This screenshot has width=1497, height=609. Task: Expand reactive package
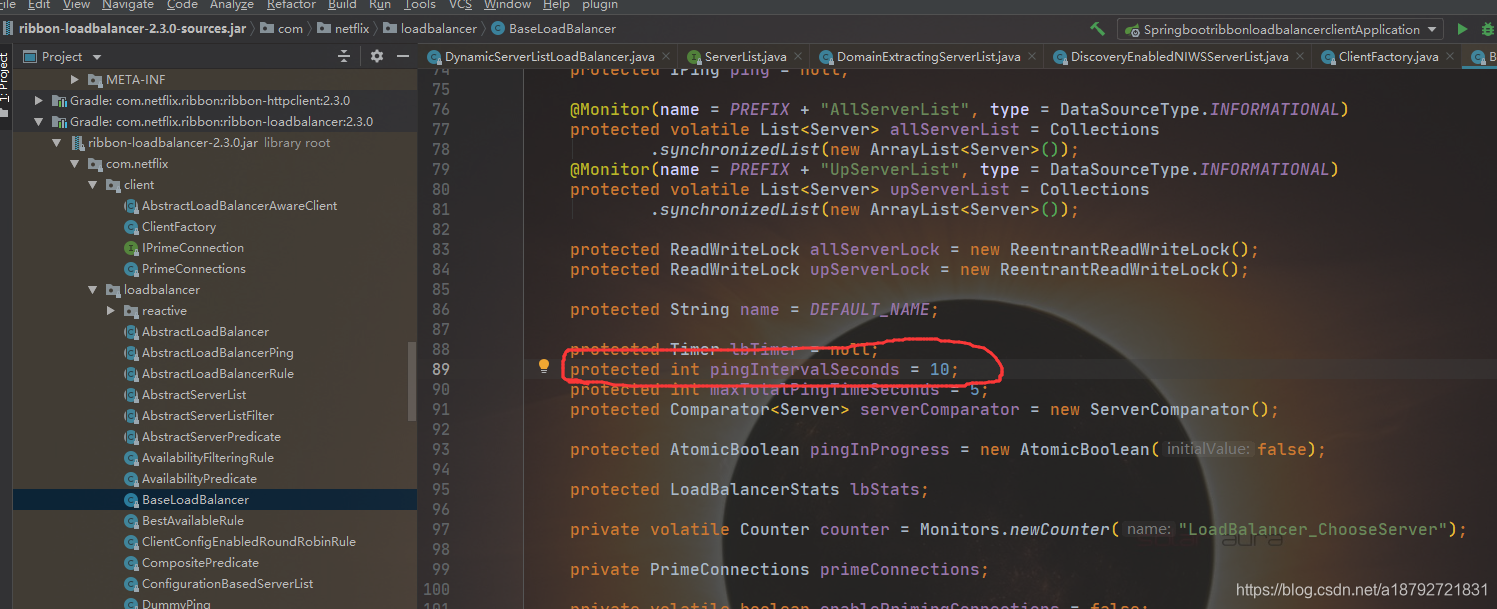click(x=110, y=310)
